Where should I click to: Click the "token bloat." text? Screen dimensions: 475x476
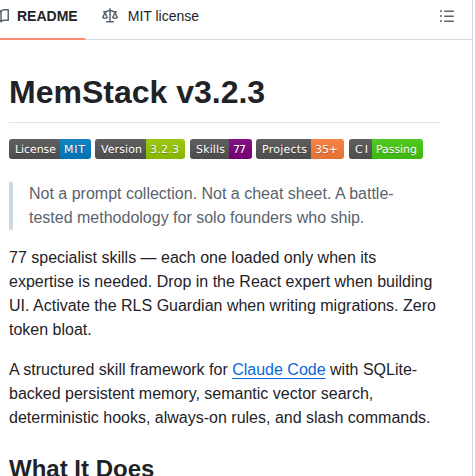point(50,330)
